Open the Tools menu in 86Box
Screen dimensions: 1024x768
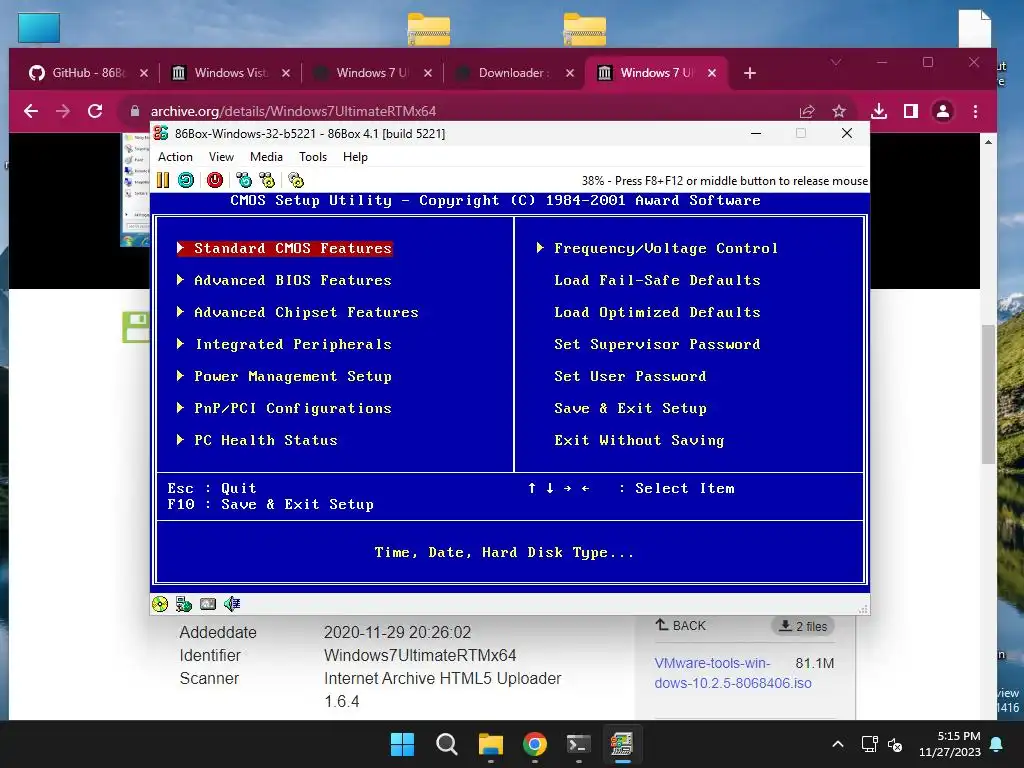pyautogui.click(x=313, y=157)
